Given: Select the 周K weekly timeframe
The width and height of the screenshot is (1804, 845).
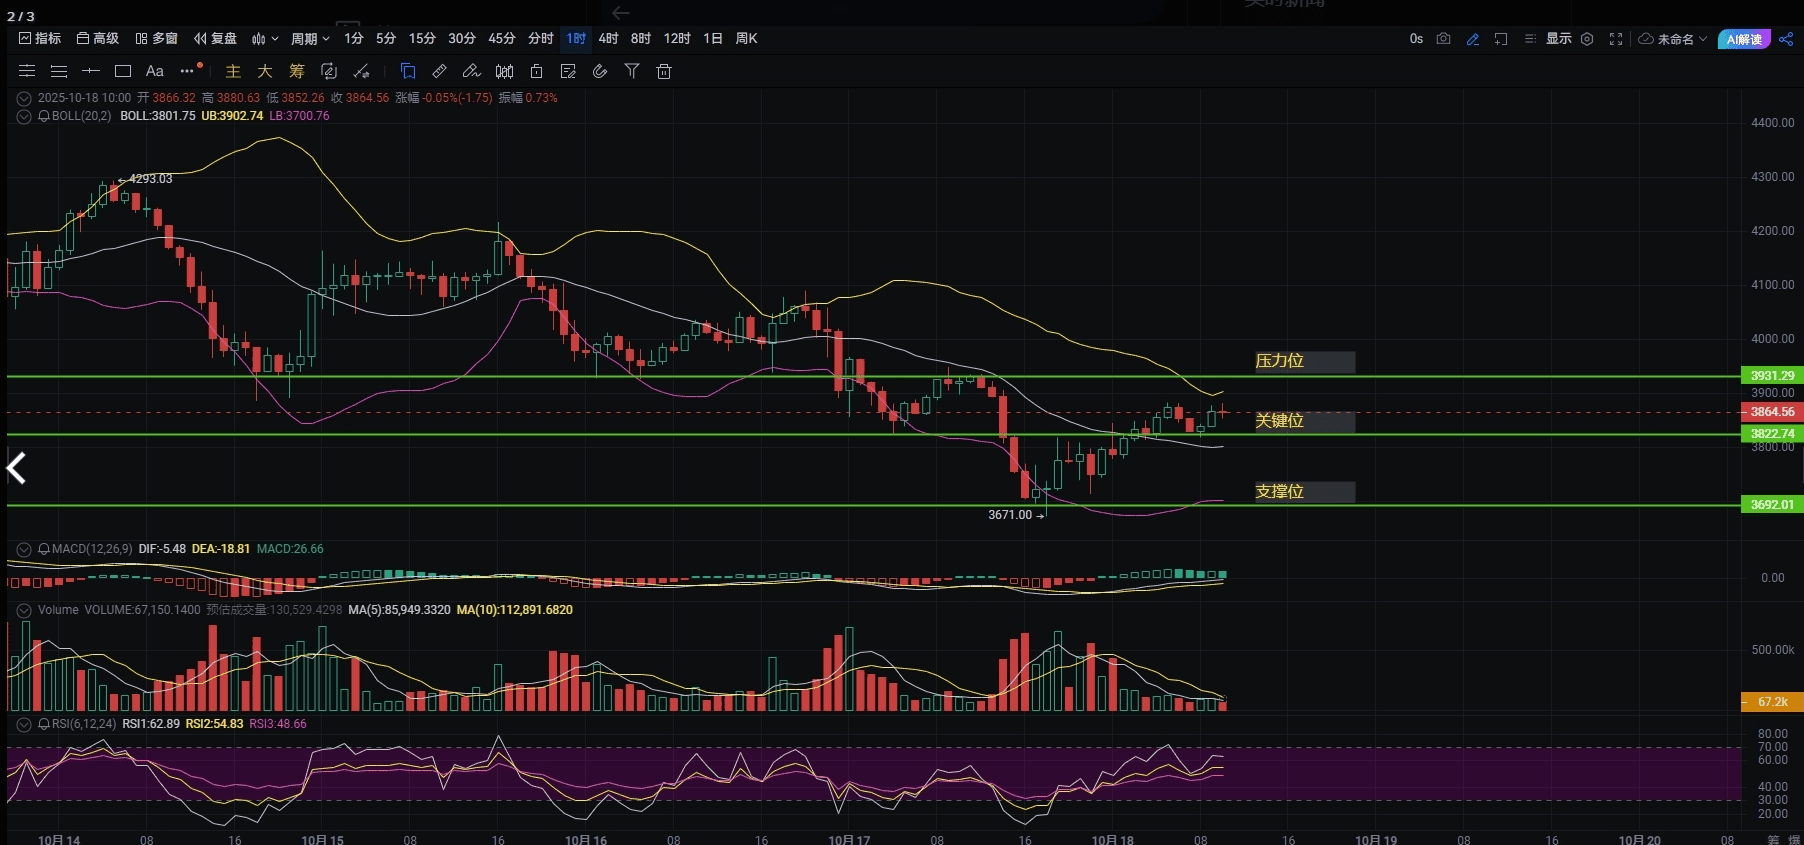Looking at the screenshot, I should pos(747,39).
